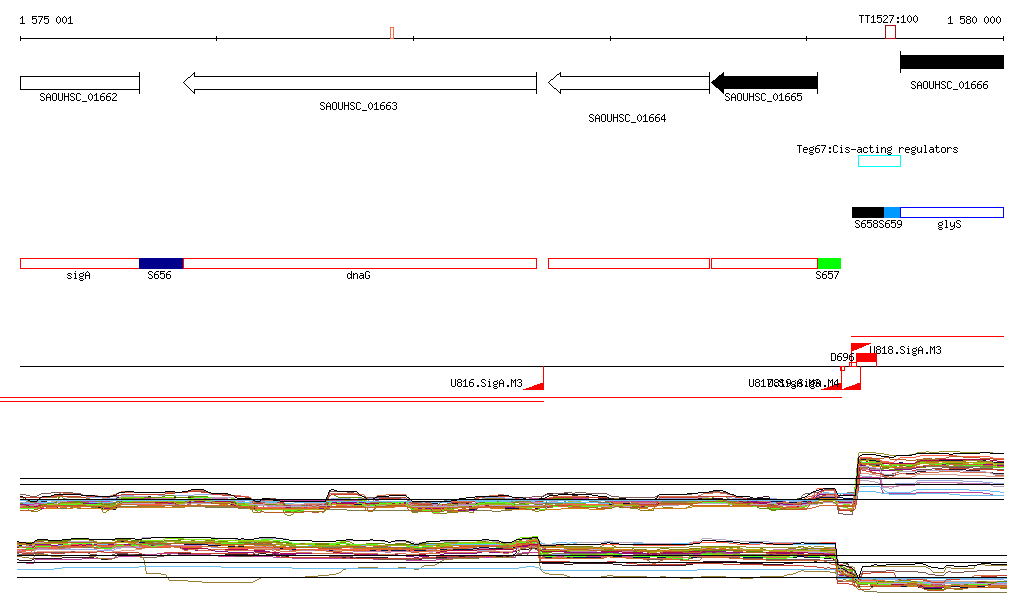Click the filled red D696 box
This screenshot has width=1024, height=611.
867,358
